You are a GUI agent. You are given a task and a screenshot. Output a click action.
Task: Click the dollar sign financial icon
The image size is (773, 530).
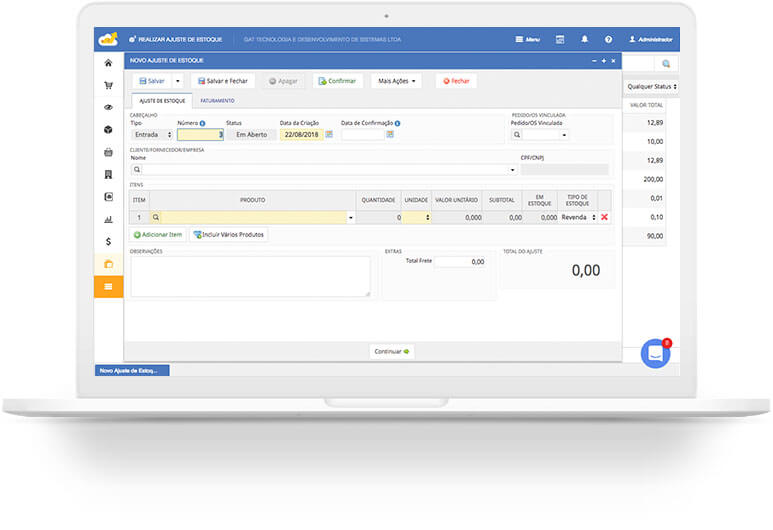click(x=108, y=241)
